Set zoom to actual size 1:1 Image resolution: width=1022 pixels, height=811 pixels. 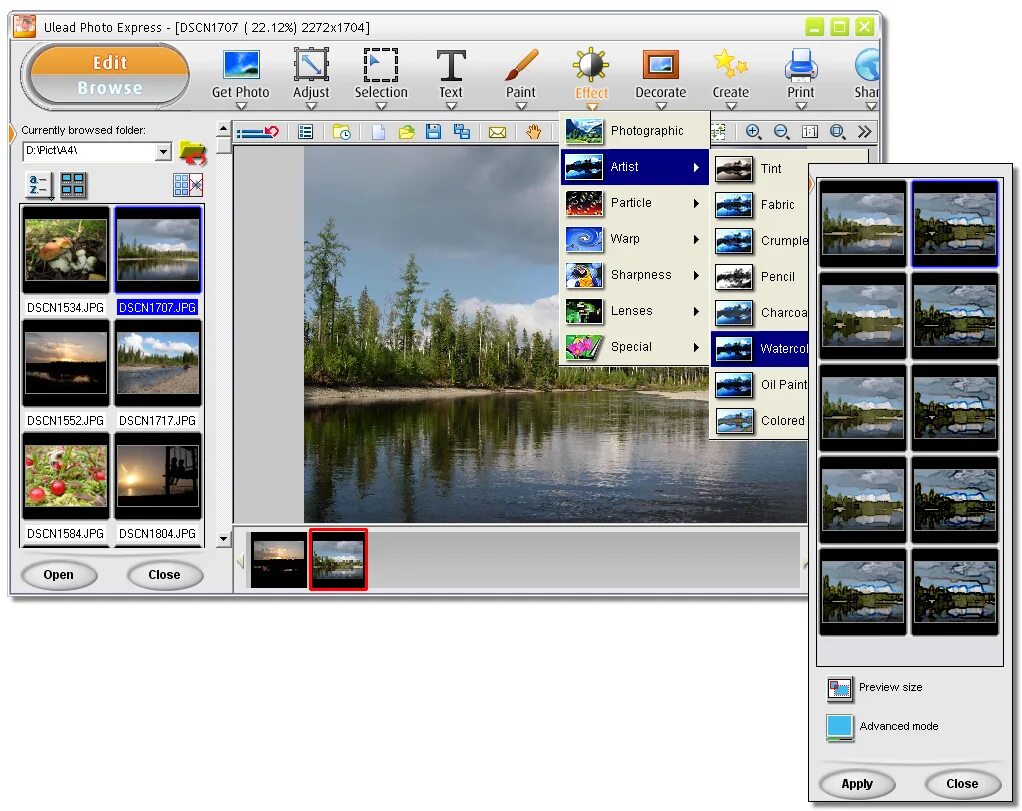click(x=810, y=132)
